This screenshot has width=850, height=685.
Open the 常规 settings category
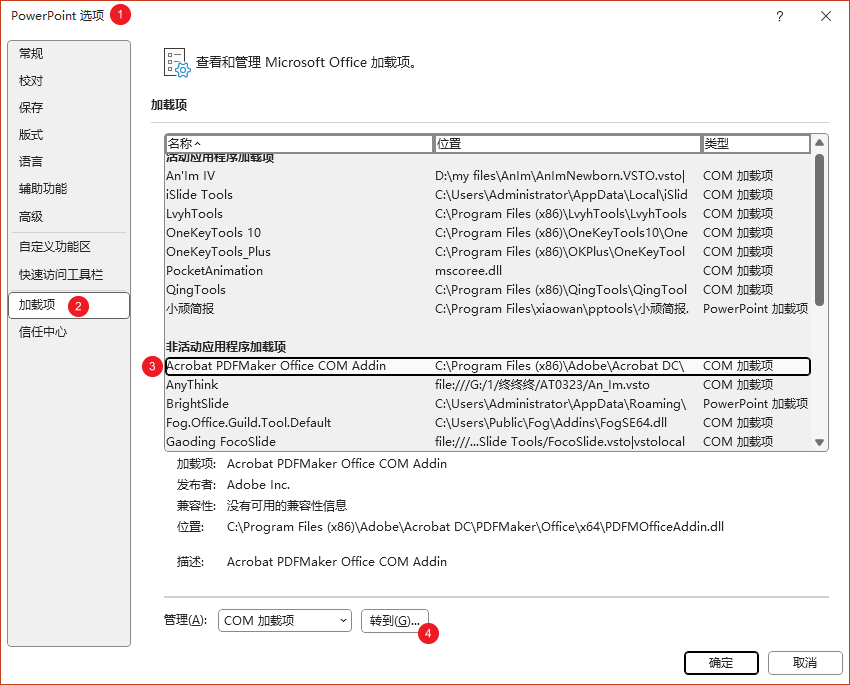coord(32,54)
